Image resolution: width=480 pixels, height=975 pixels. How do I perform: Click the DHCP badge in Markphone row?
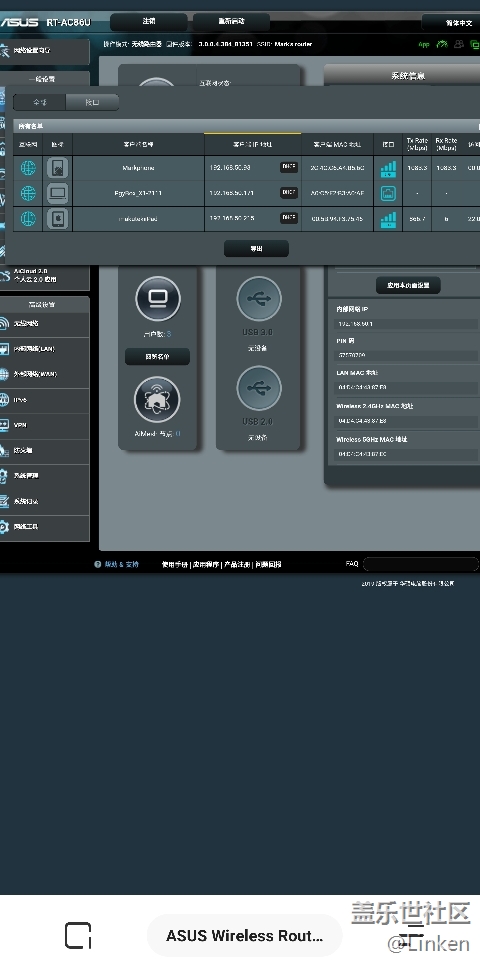pyautogui.click(x=289, y=167)
